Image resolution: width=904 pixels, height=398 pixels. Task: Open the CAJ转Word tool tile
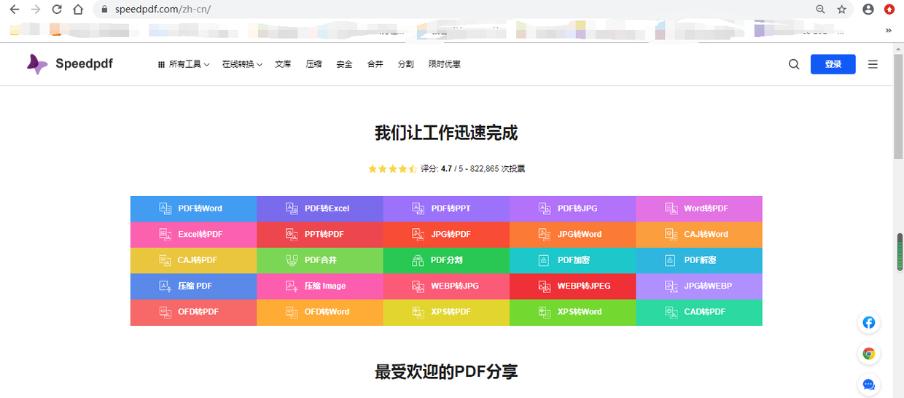click(699, 235)
